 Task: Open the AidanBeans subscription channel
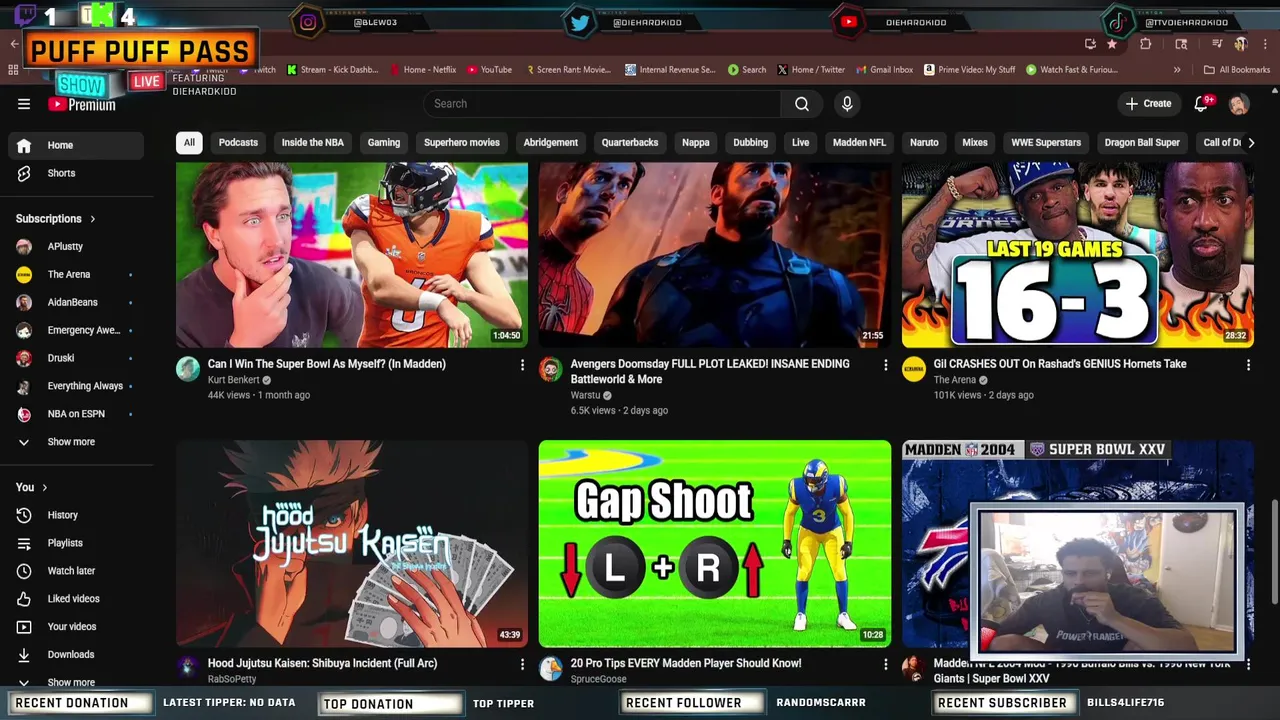(76, 302)
